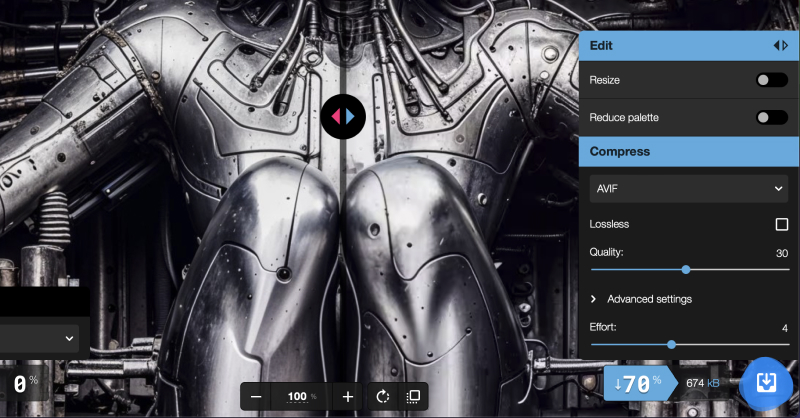Open the left panel's format dropdown
This screenshot has height=418, width=800.
point(40,338)
